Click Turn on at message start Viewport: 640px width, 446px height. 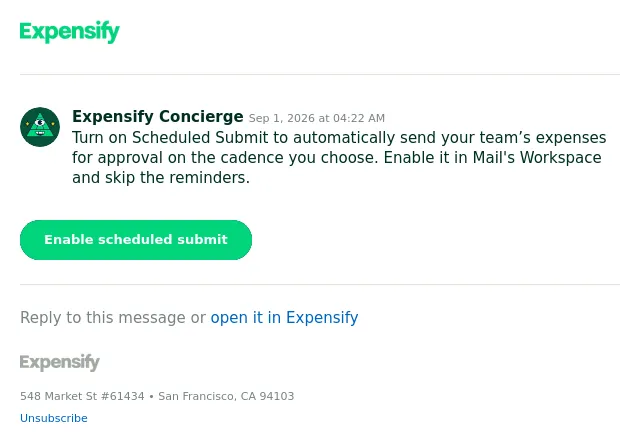[100, 138]
